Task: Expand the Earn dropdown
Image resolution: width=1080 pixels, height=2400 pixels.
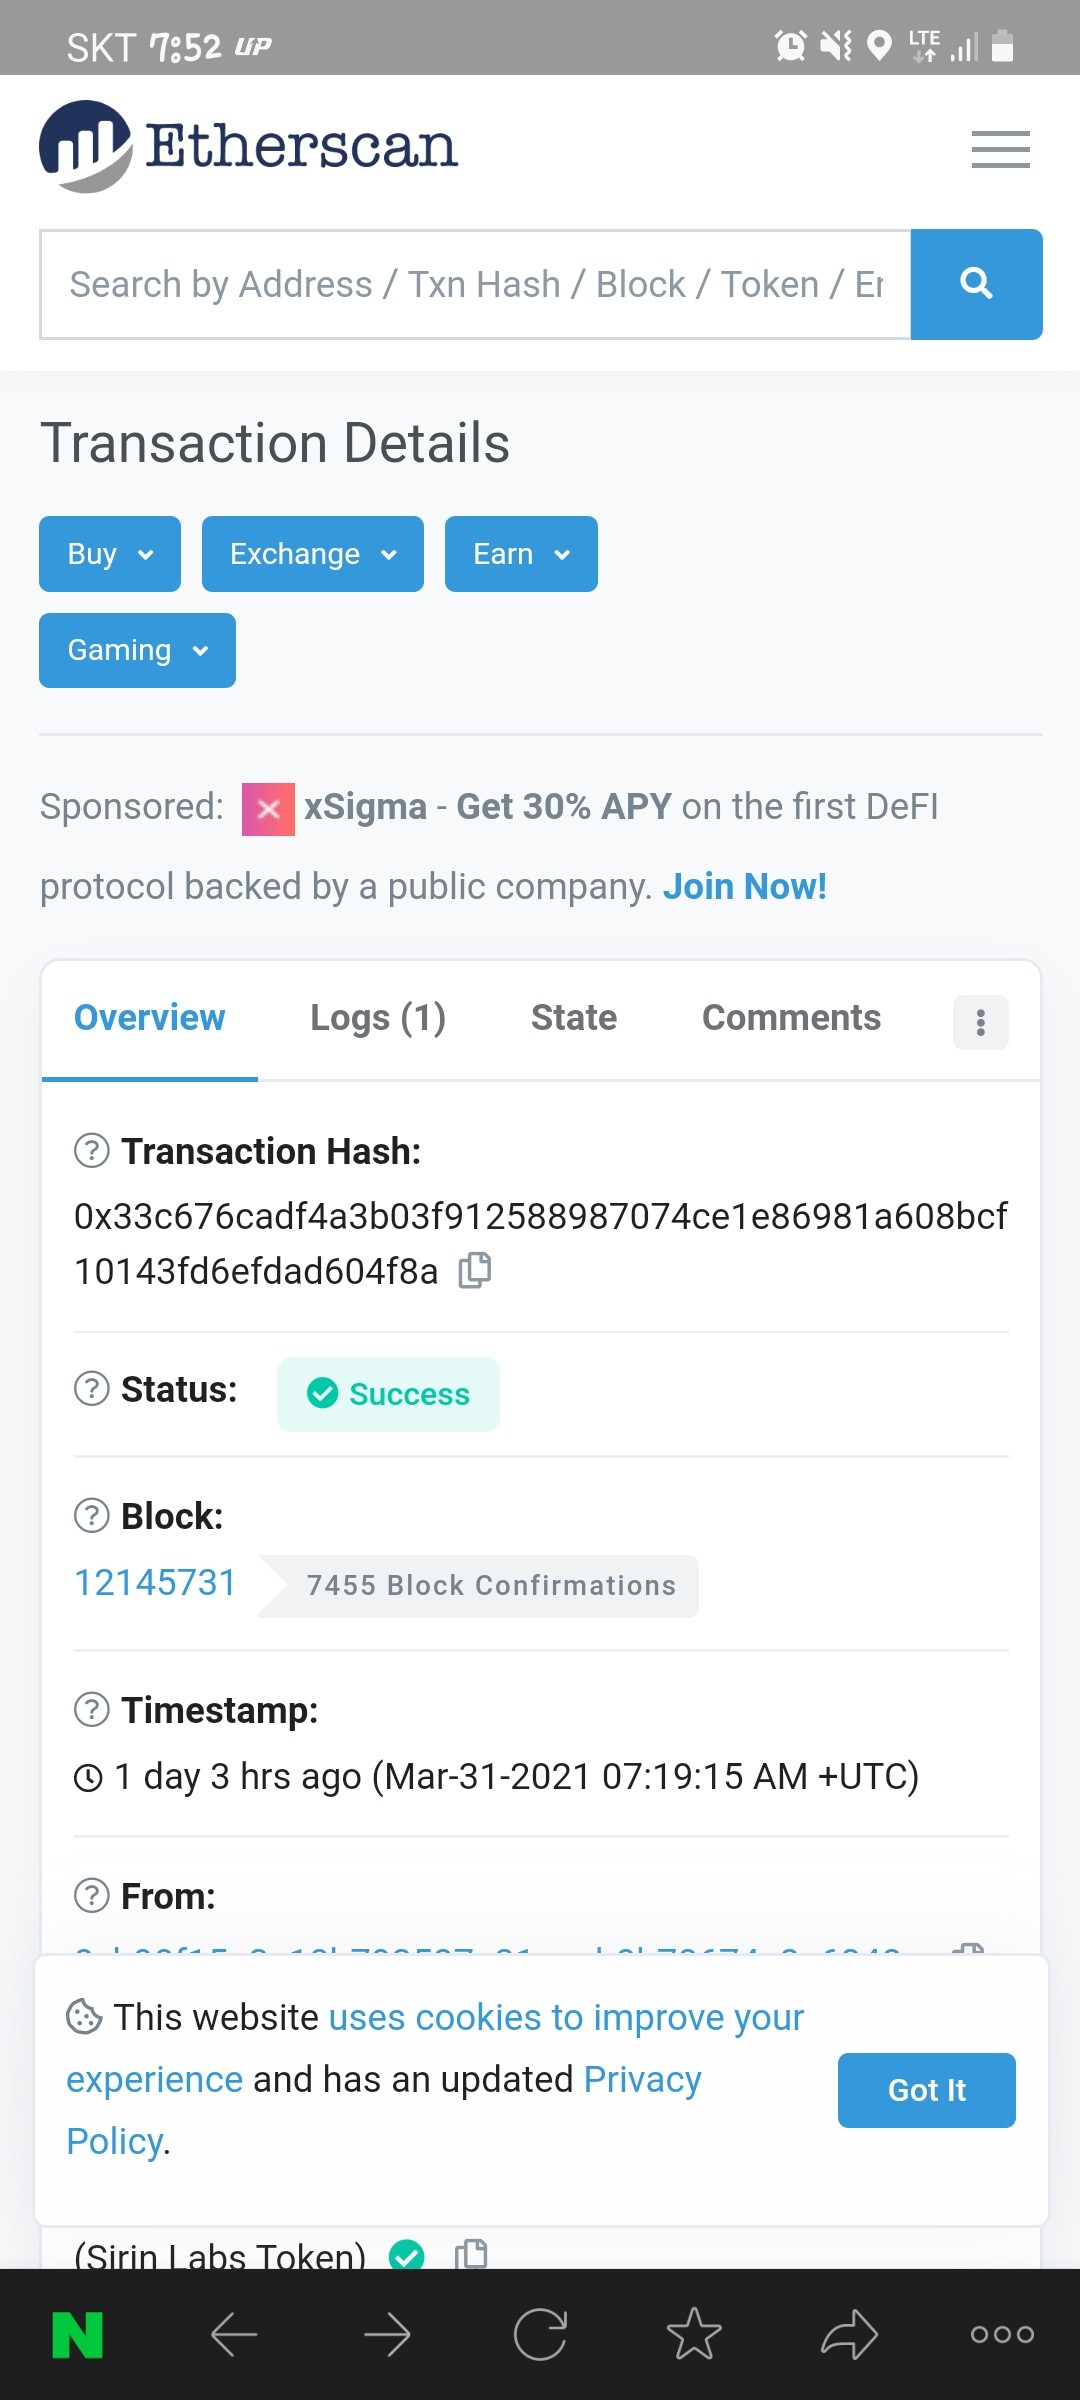Action: coord(521,554)
